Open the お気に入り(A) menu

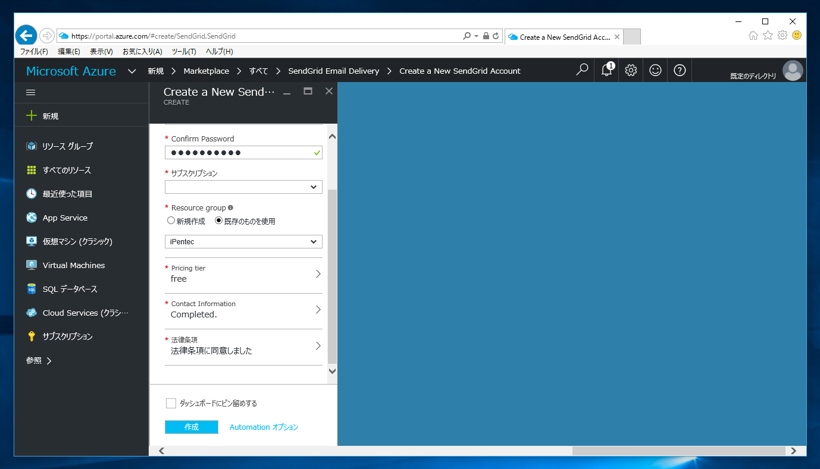(x=142, y=51)
